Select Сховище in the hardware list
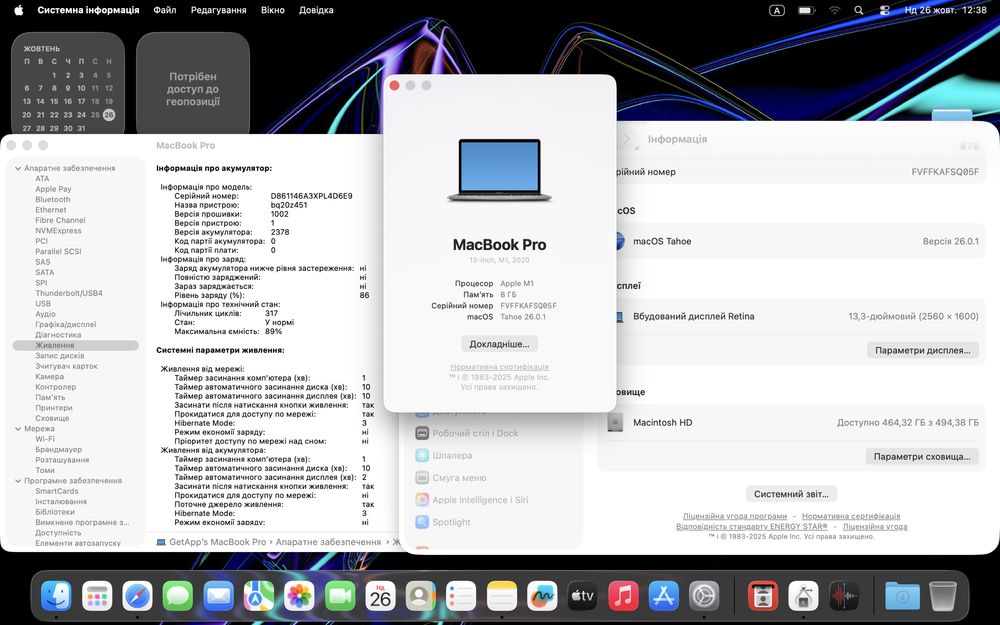 (52, 418)
